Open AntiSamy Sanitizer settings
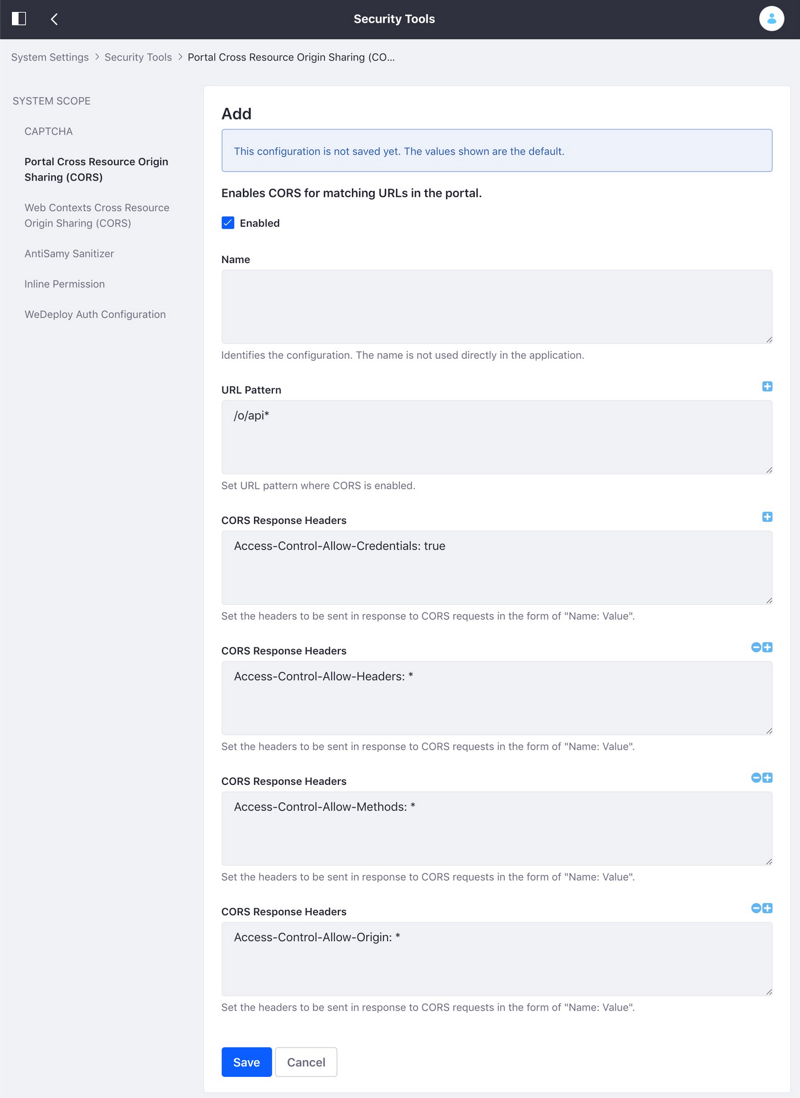This screenshot has width=800, height=1098. tap(69, 253)
